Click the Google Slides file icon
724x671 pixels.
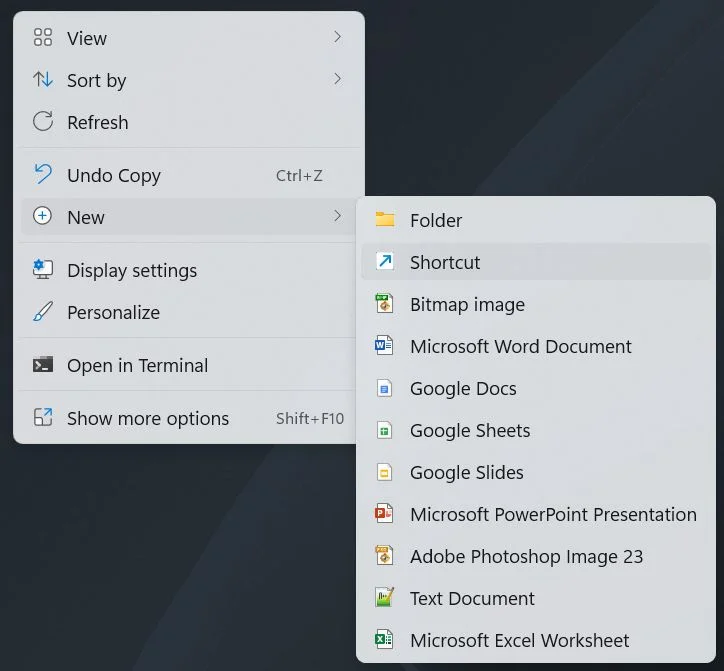(384, 472)
